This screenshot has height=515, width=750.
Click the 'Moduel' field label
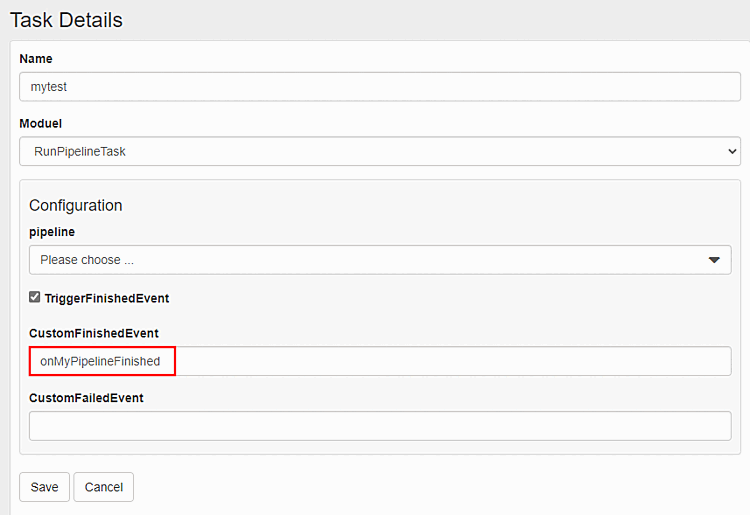[x=41, y=124]
